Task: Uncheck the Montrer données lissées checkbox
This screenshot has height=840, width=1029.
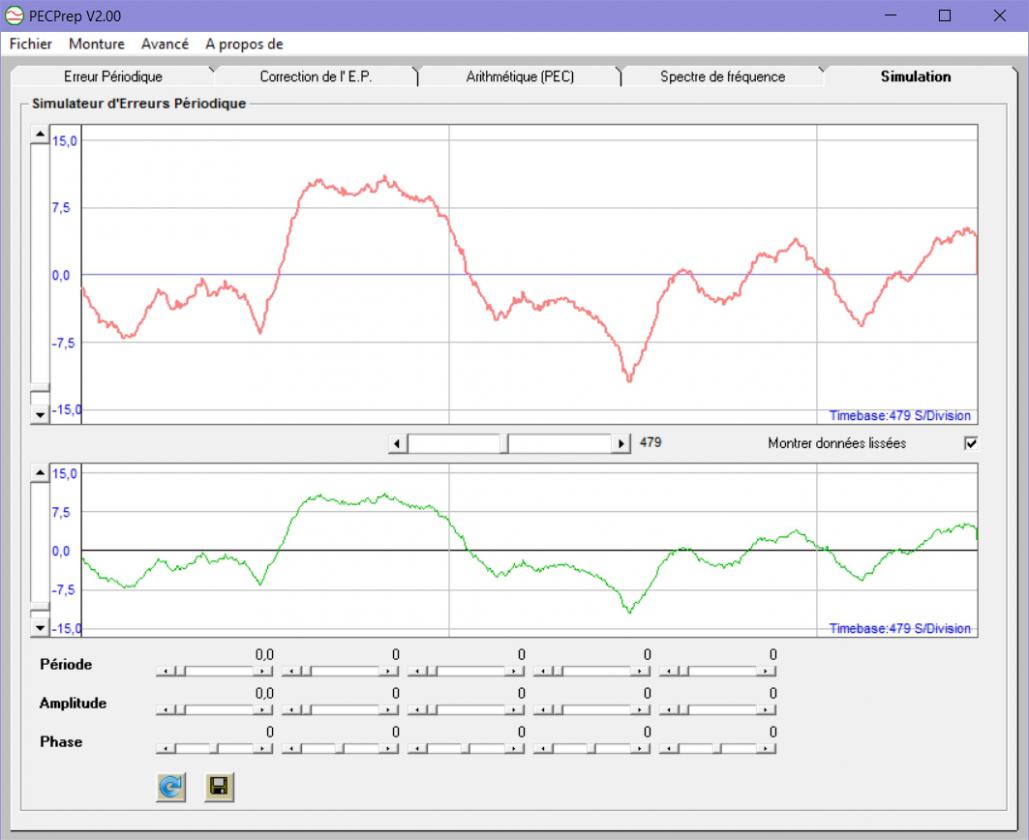Action: (x=971, y=444)
